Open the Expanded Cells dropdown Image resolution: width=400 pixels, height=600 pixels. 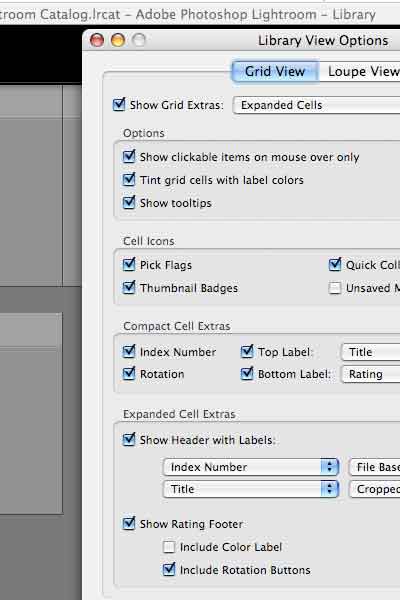click(x=317, y=105)
